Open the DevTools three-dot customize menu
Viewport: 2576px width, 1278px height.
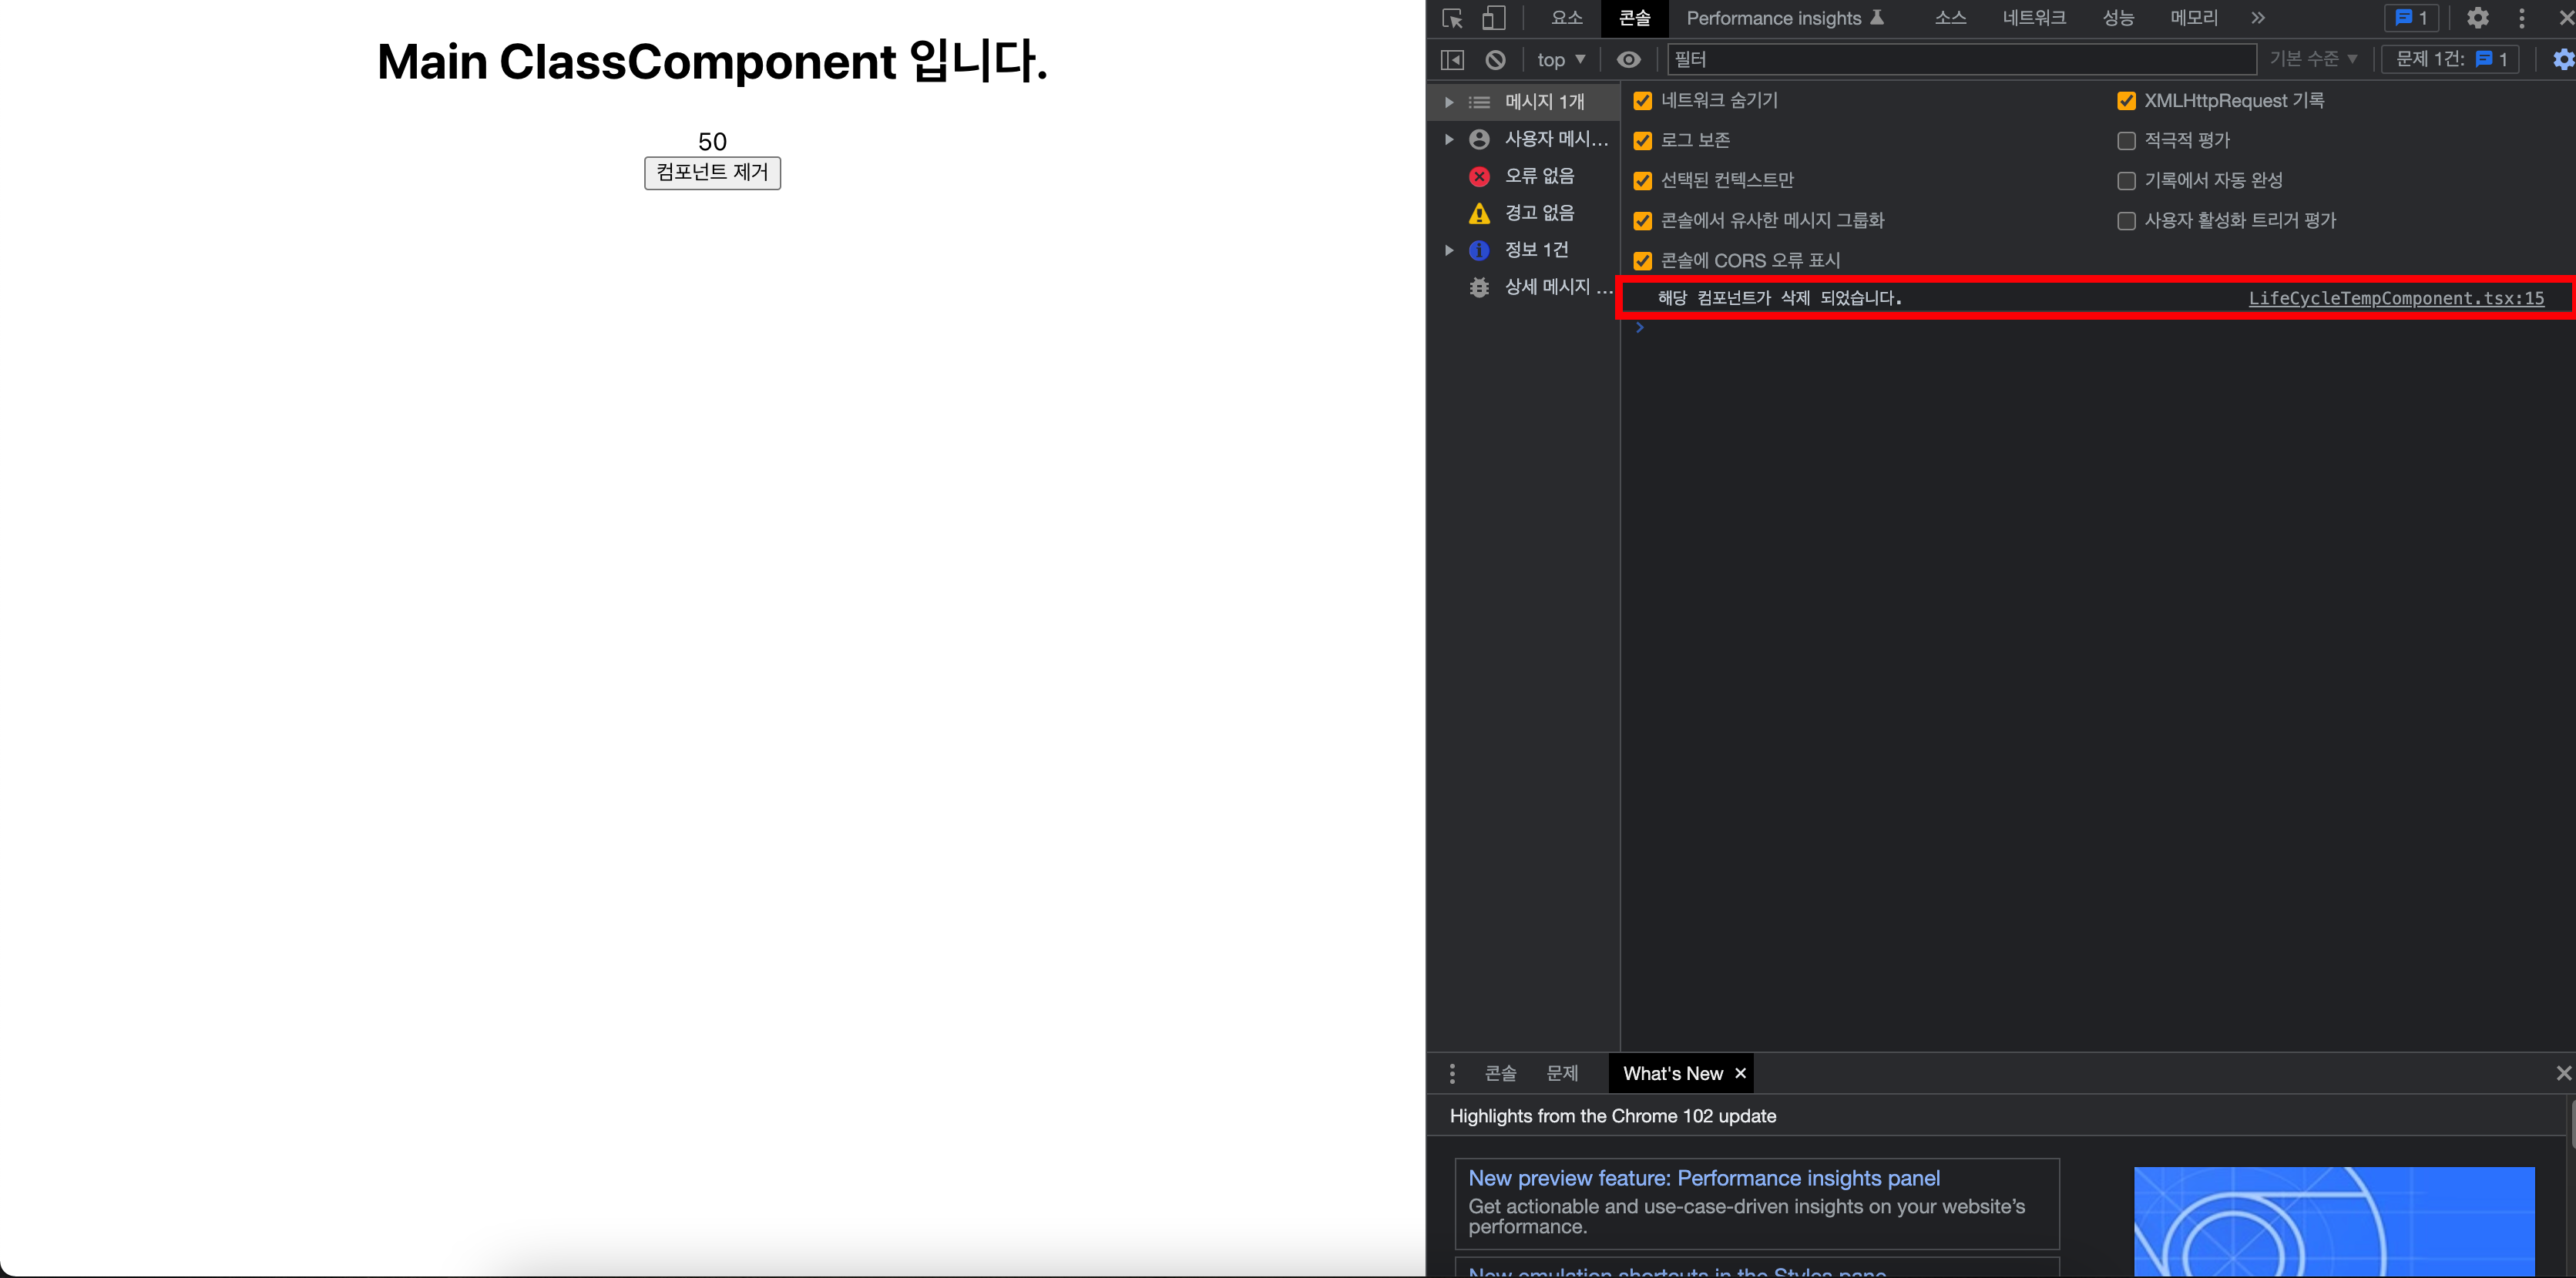[x=2521, y=18]
